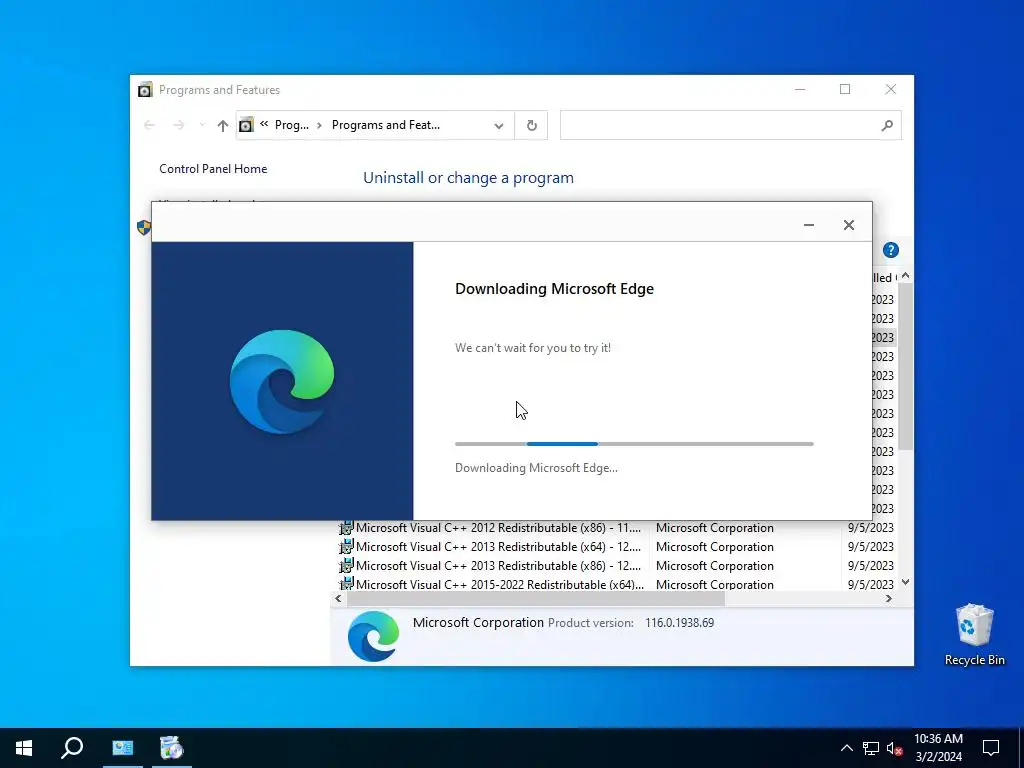Open the double-chevron breadcrumb overflow

264,124
